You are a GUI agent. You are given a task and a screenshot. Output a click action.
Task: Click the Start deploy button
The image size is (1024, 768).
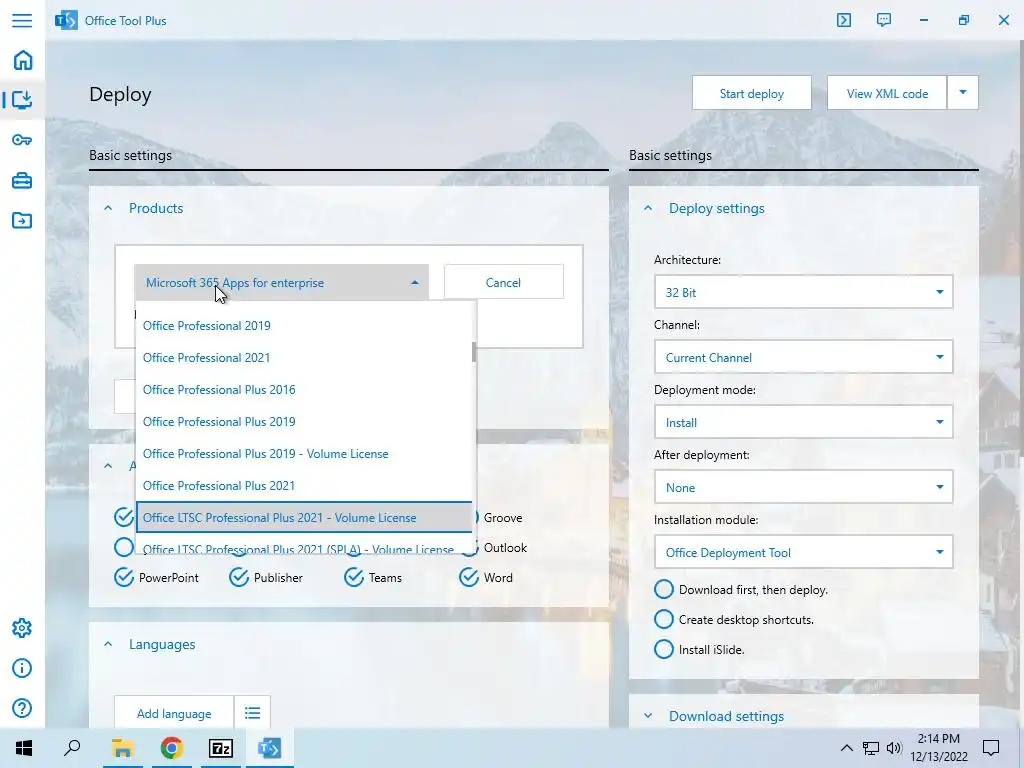click(752, 93)
